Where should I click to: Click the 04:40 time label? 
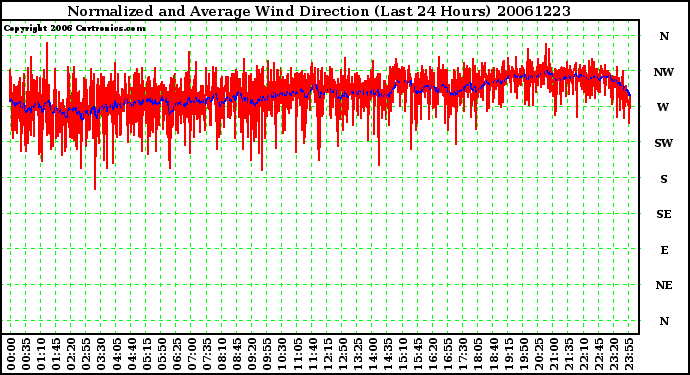point(131,354)
